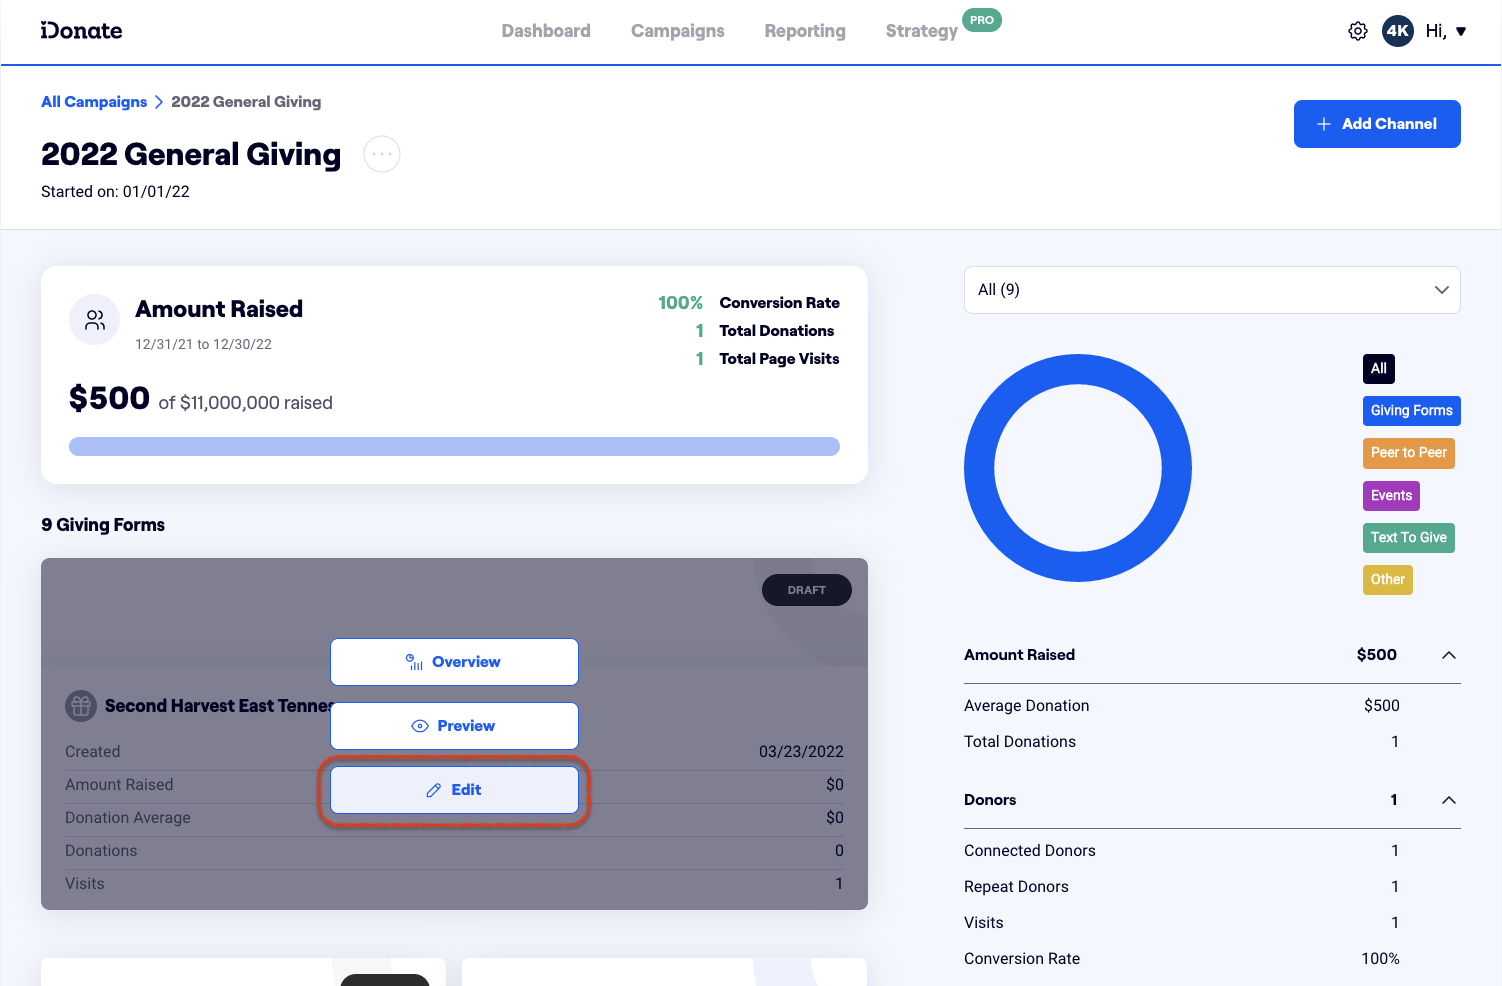This screenshot has height=986, width=1502.
Task: Click the 4K user avatar
Action: coord(1397,31)
